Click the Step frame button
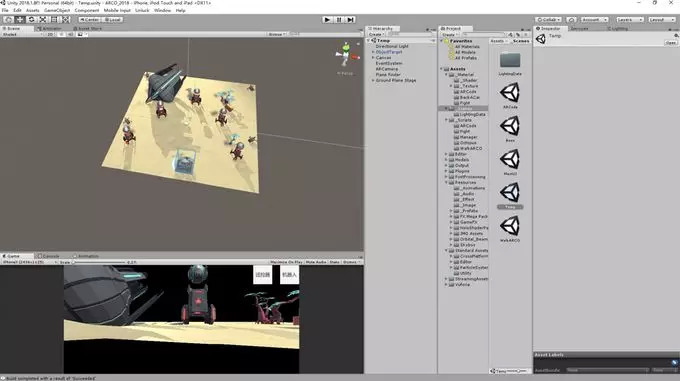This screenshot has height=381, width=680. click(x=350, y=20)
